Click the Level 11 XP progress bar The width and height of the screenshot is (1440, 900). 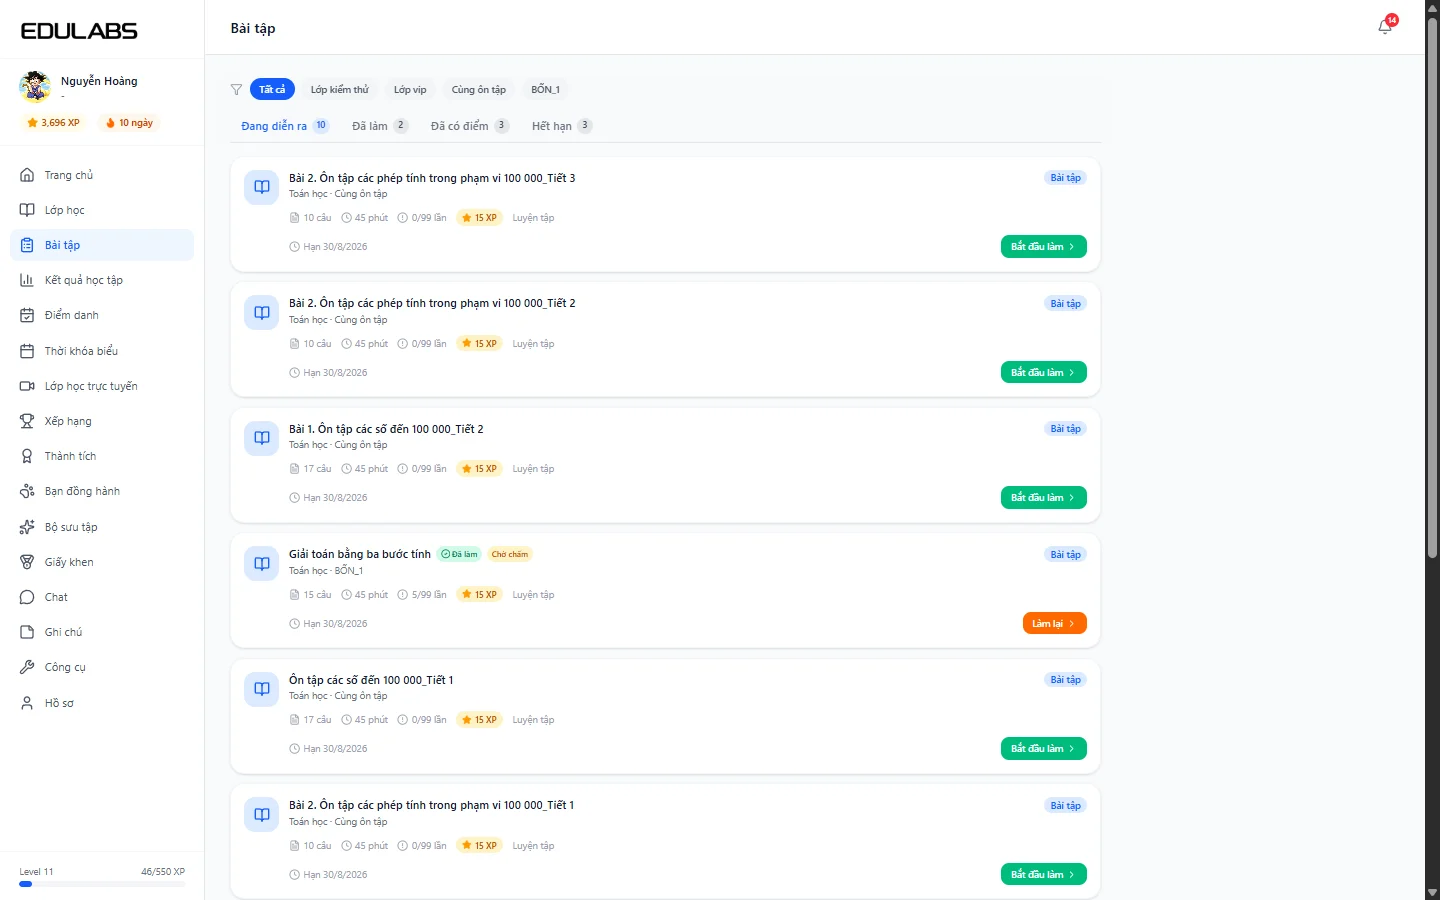(x=102, y=884)
